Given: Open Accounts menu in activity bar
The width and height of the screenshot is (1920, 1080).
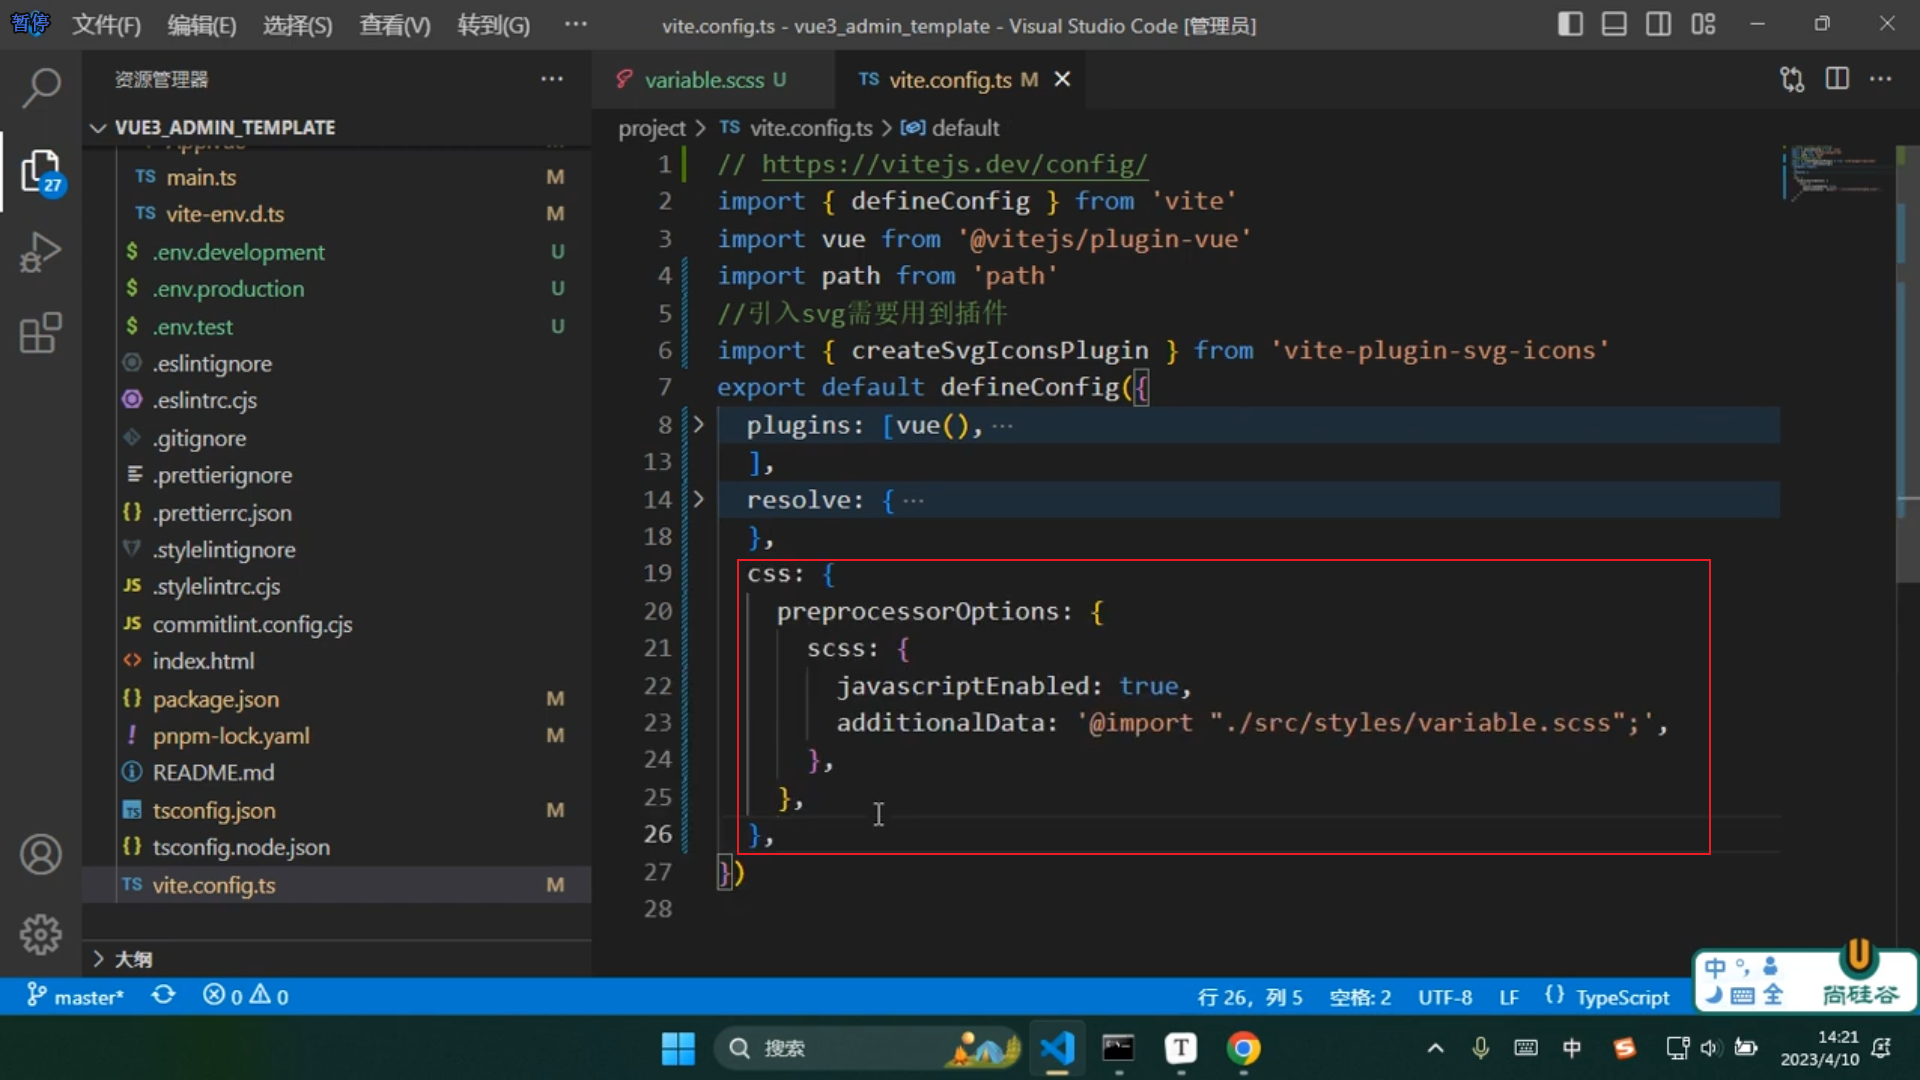Looking at the screenshot, I should point(41,855).
